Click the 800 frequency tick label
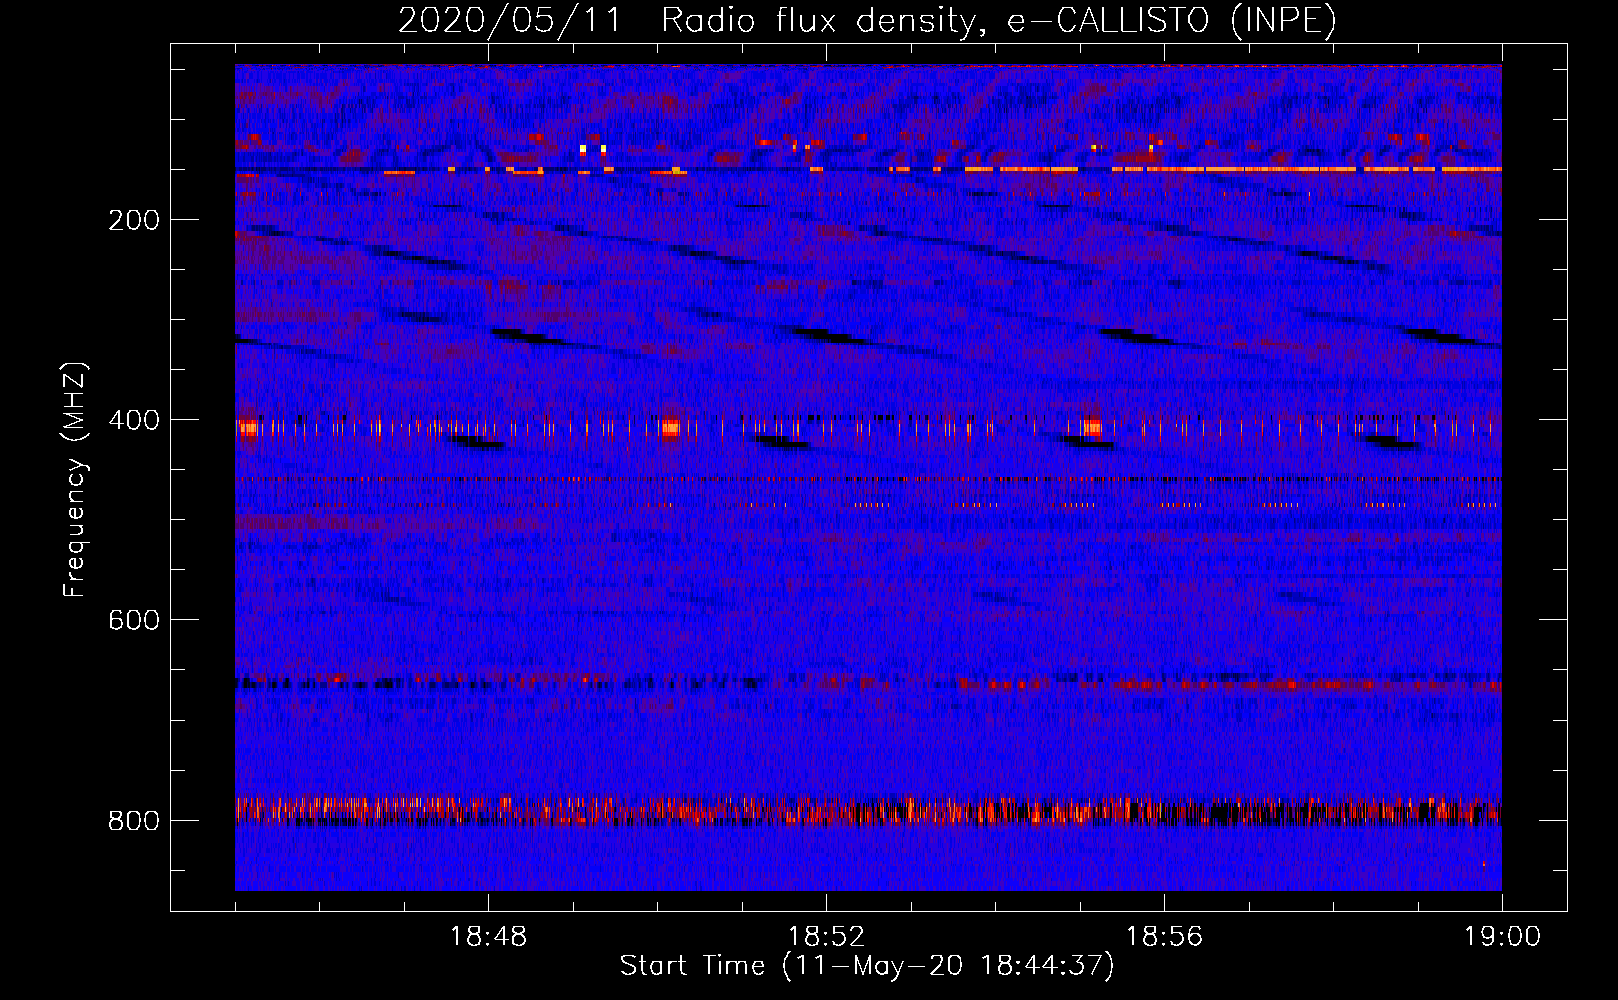Screen dimensions: 1618x1000 pyautogui.click(x=134, y=821)
